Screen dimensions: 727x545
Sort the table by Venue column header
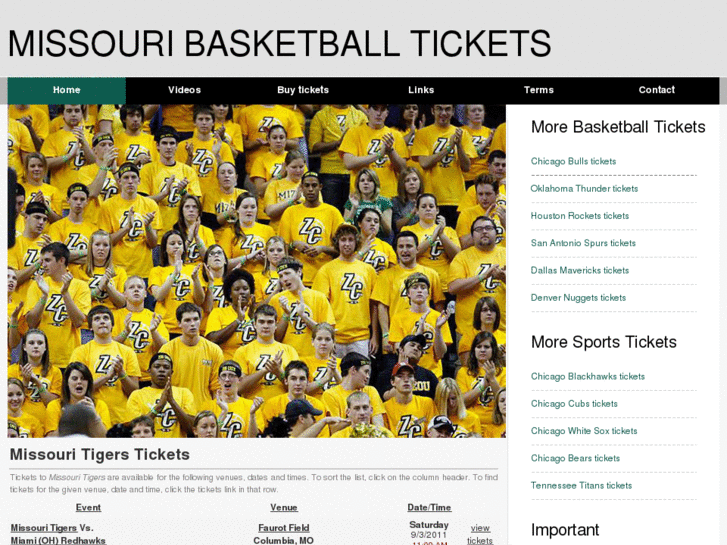tap(284, 507)
